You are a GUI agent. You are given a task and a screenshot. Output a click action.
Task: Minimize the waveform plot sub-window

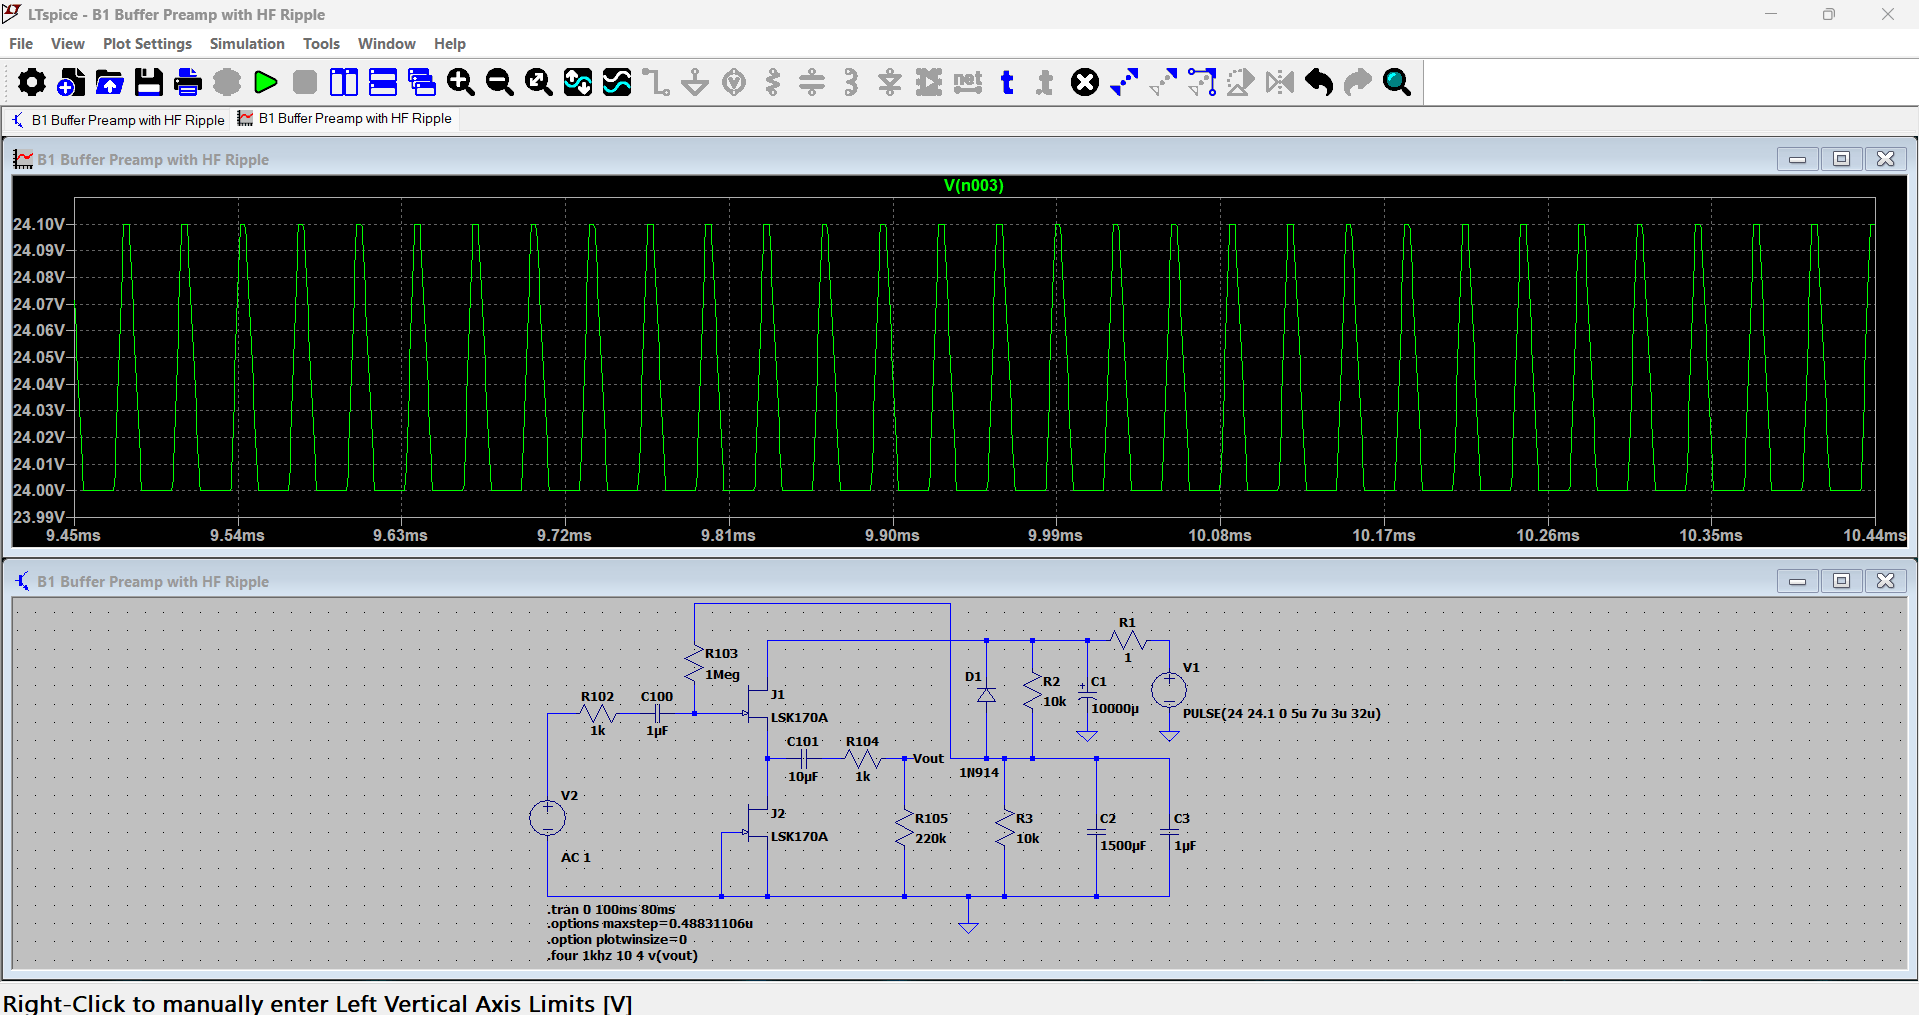pos(1797,159)
